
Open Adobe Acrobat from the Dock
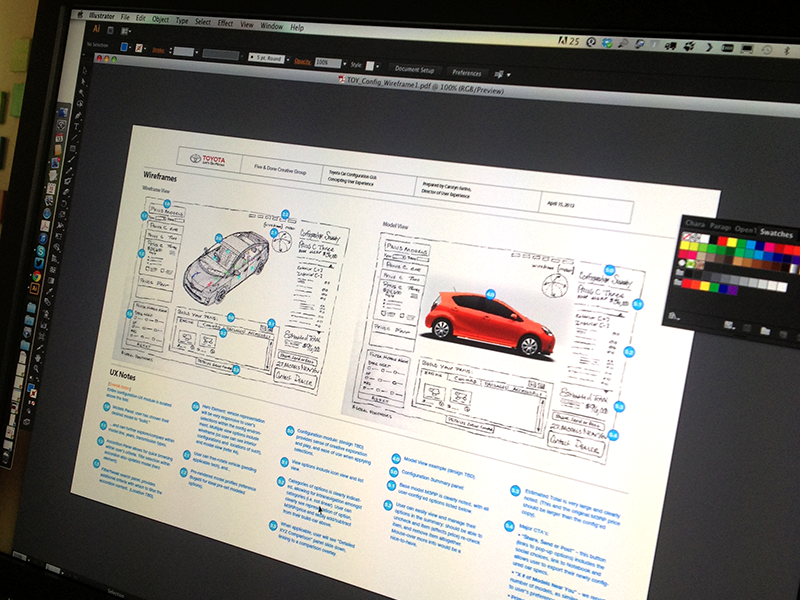(45, 226)
